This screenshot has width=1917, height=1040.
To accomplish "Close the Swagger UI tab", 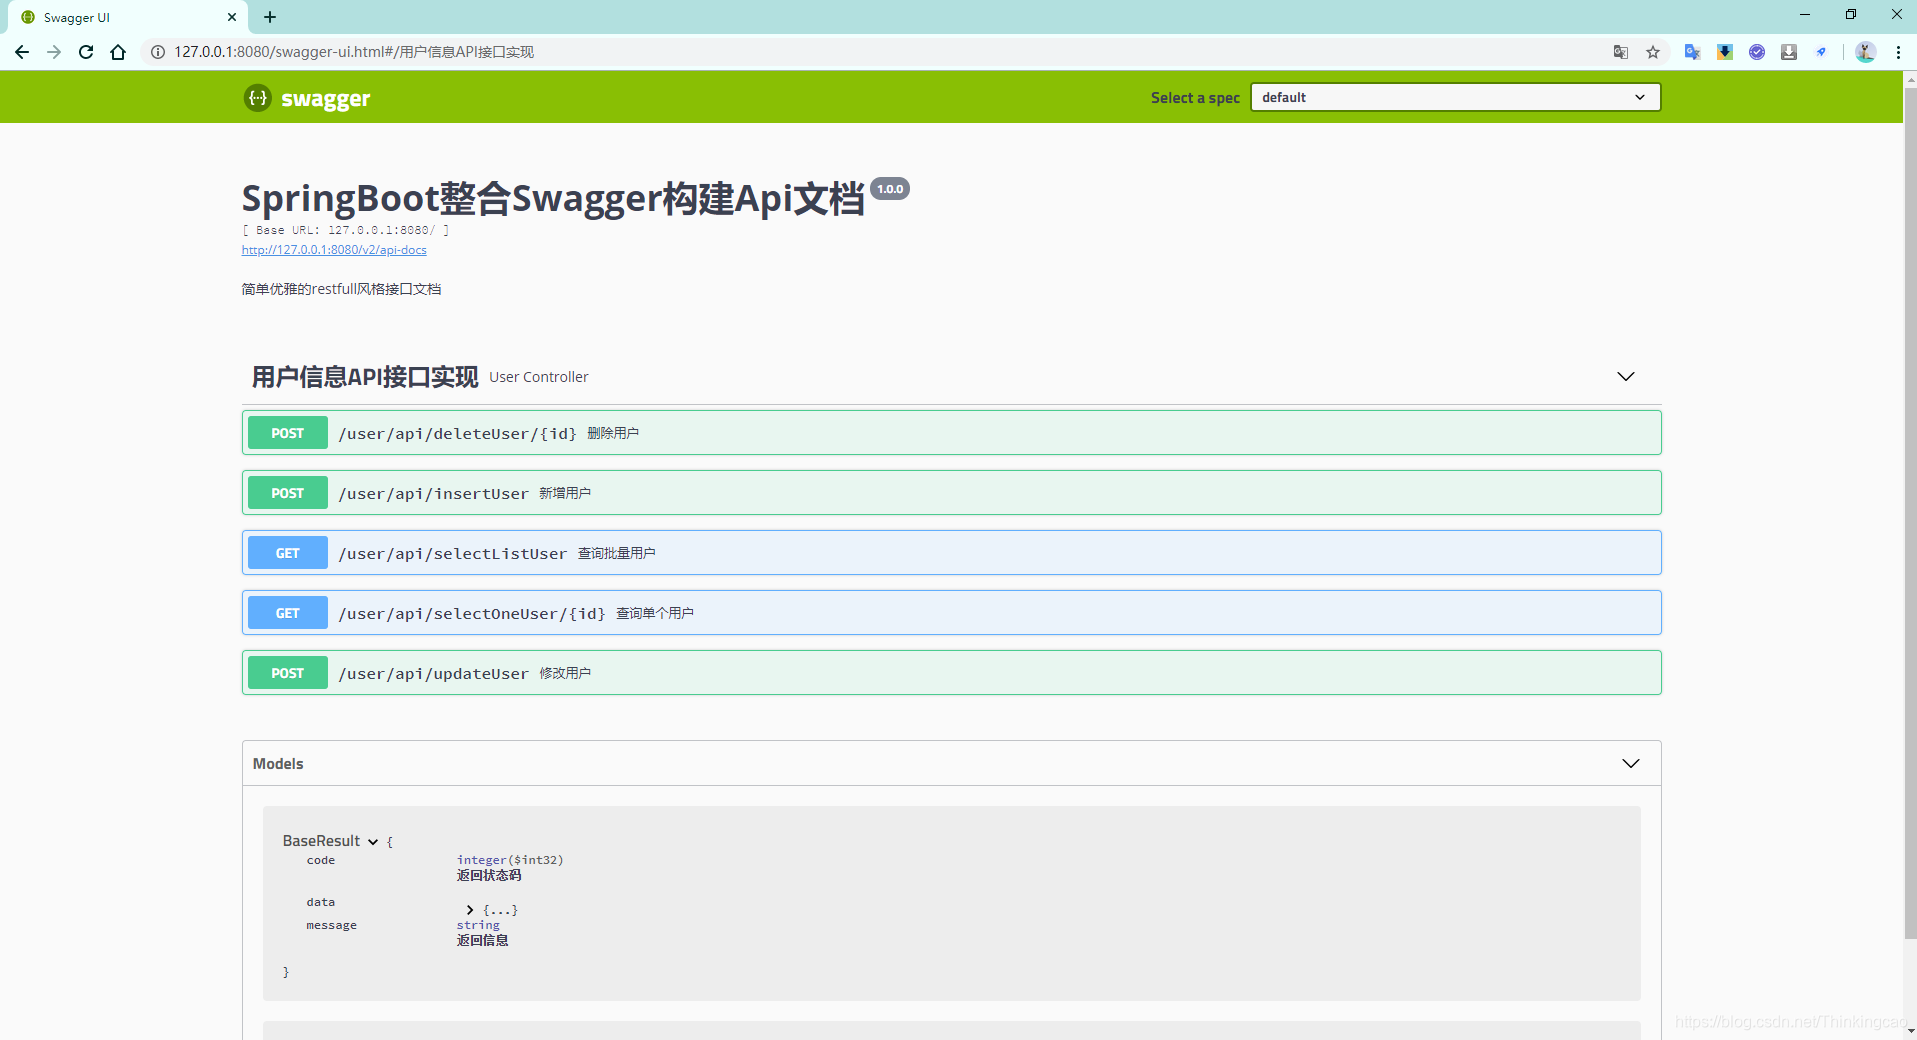I will (x=232, y=17).
